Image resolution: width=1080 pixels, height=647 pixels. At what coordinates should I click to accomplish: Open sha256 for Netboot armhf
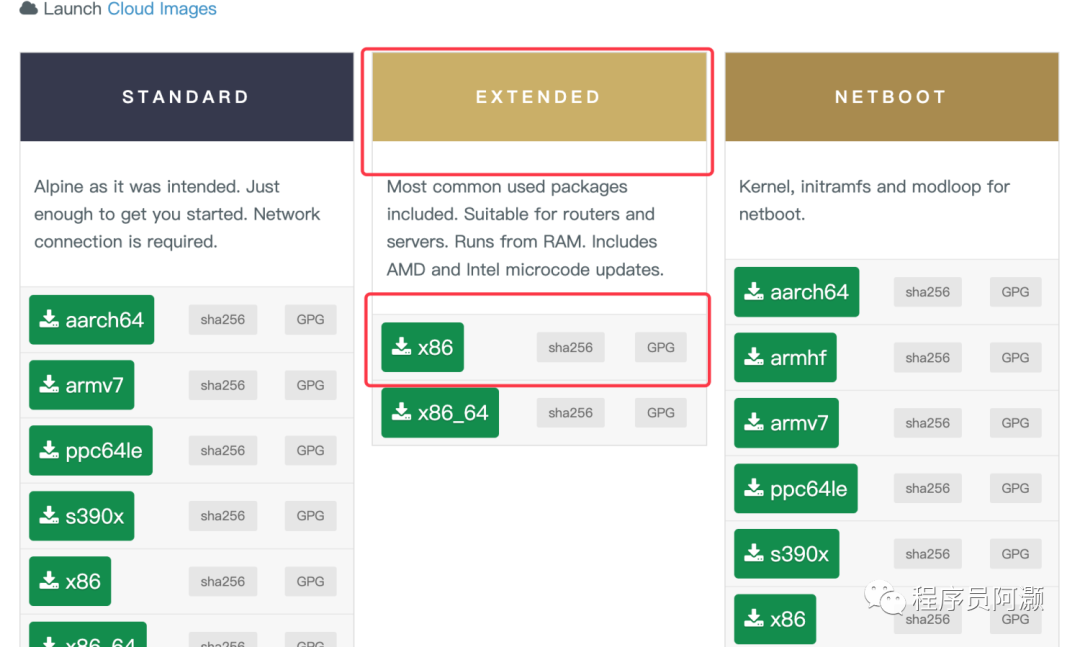pos(927,358)
